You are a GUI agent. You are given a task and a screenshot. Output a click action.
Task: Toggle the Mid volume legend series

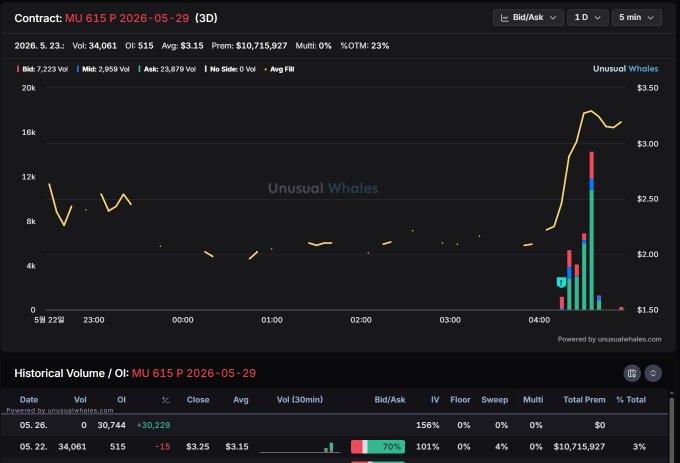[103, 69]
